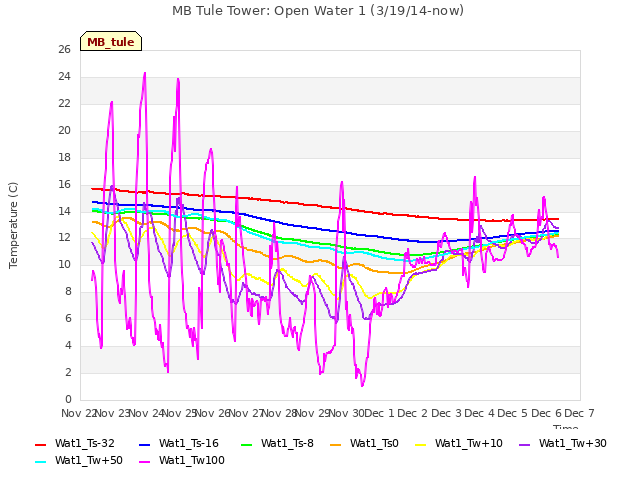
Task: Select the Wat1_Tw100 legend label
Action: point(192,461)
